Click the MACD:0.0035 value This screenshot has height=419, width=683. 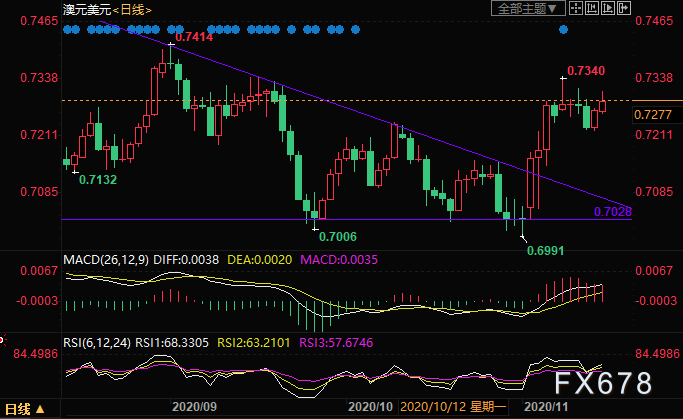(x=339, y=260)
